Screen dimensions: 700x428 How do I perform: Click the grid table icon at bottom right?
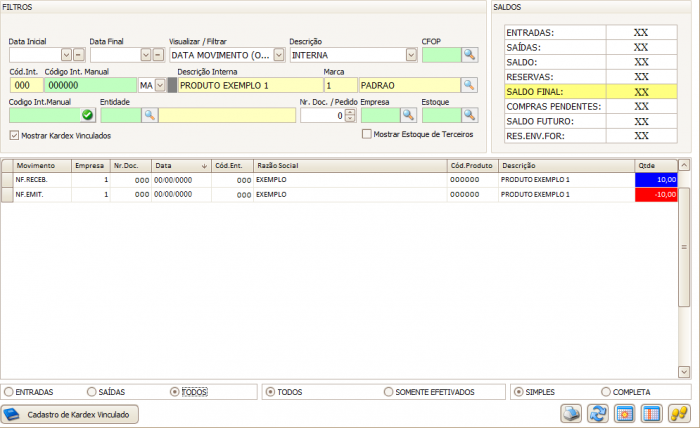click(652, 413)
